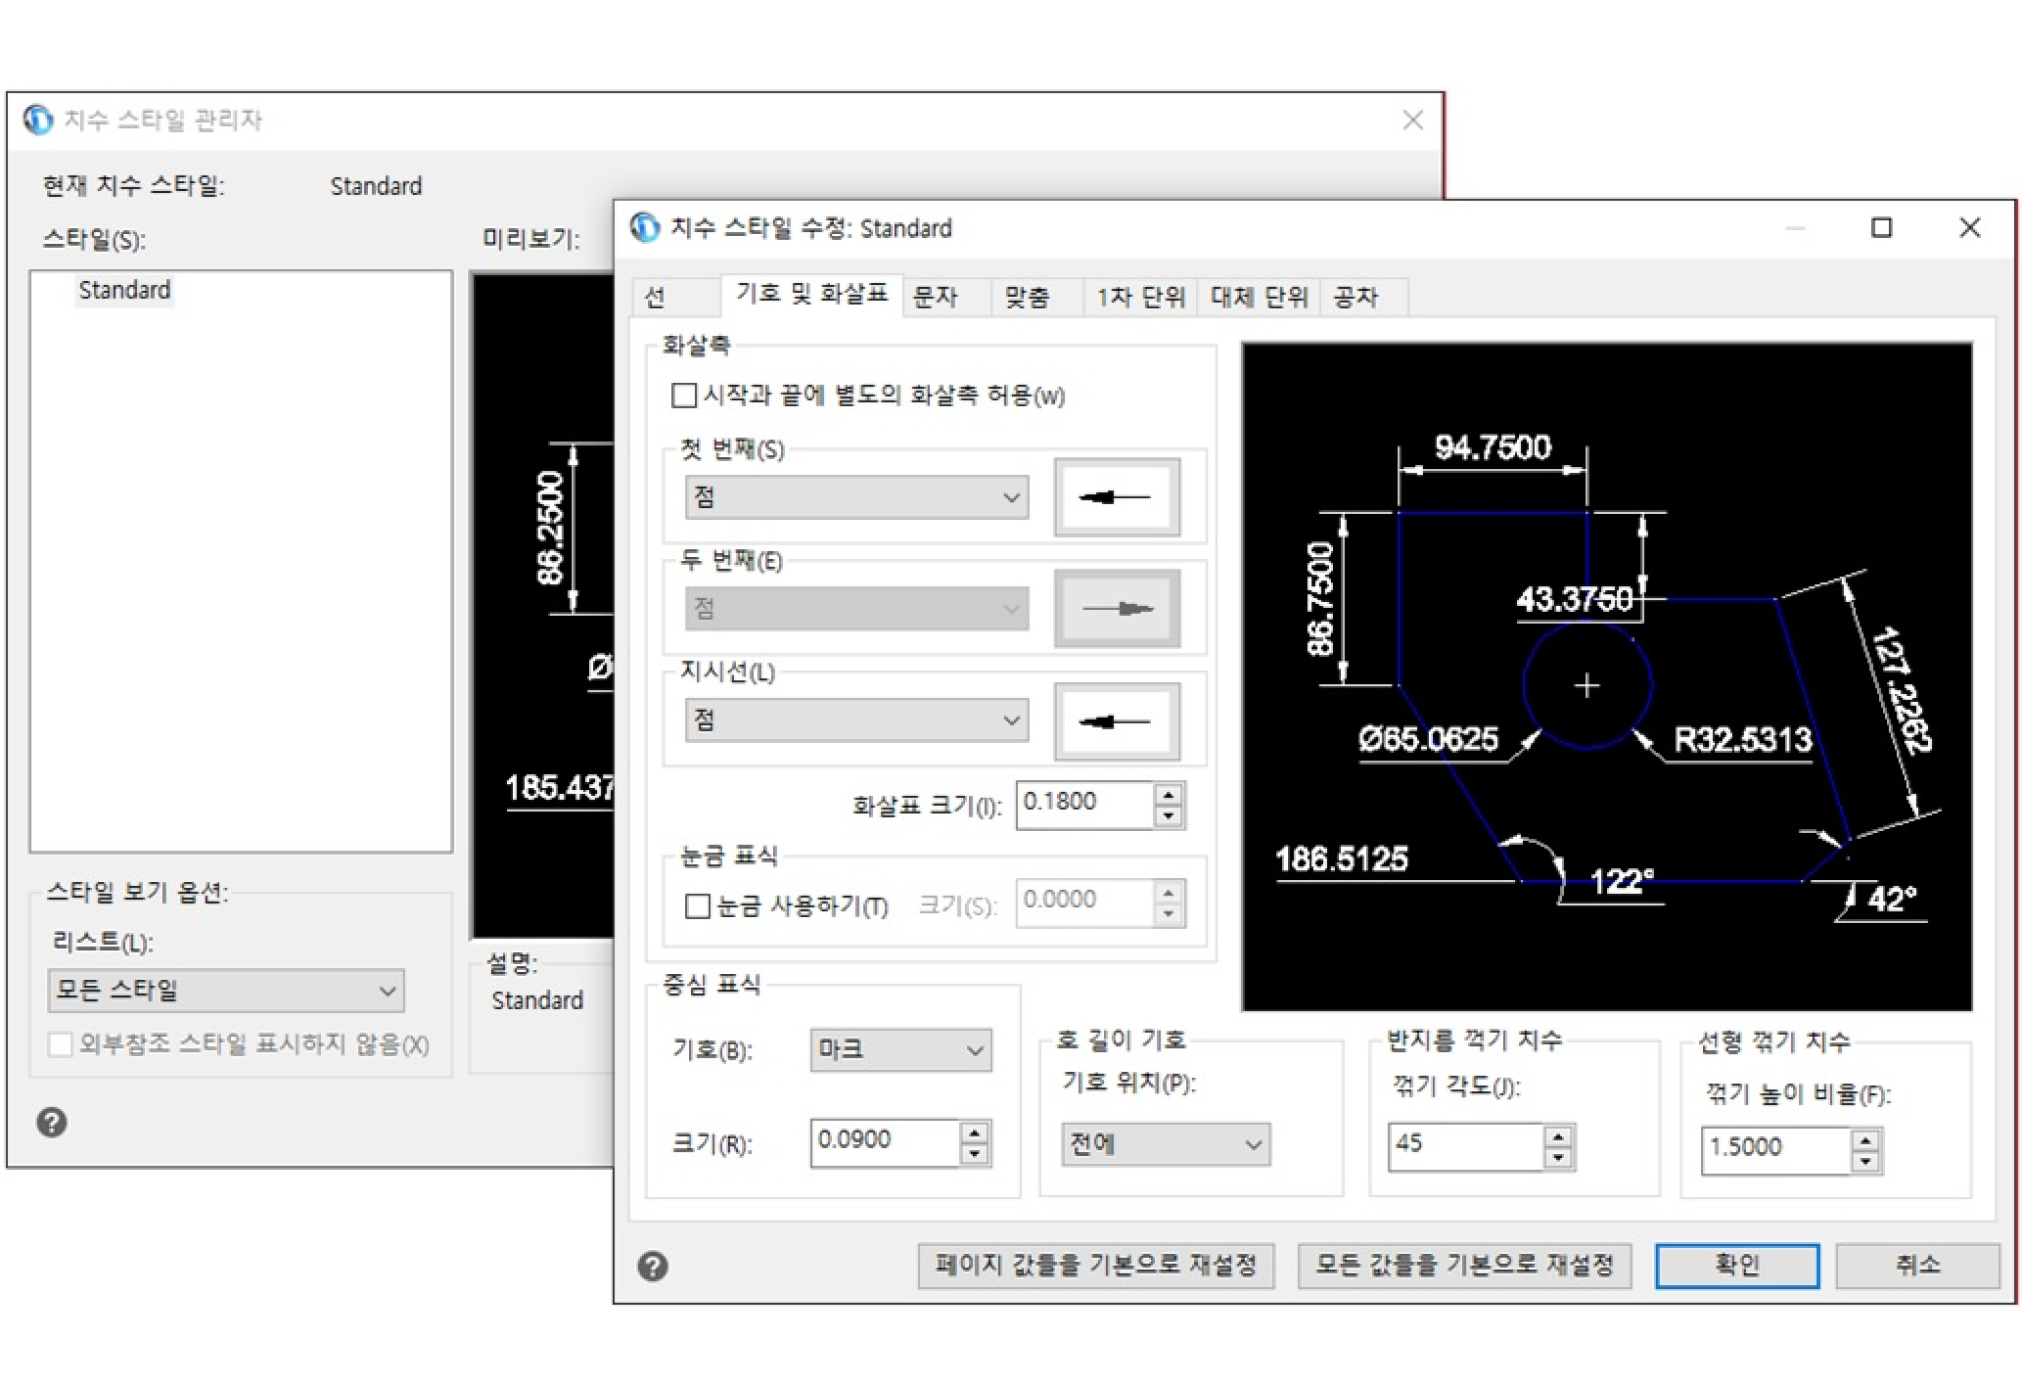Increase 화살표 크기 with the up spinner
2022x1392 pixels.
[x=1168, y=795]
